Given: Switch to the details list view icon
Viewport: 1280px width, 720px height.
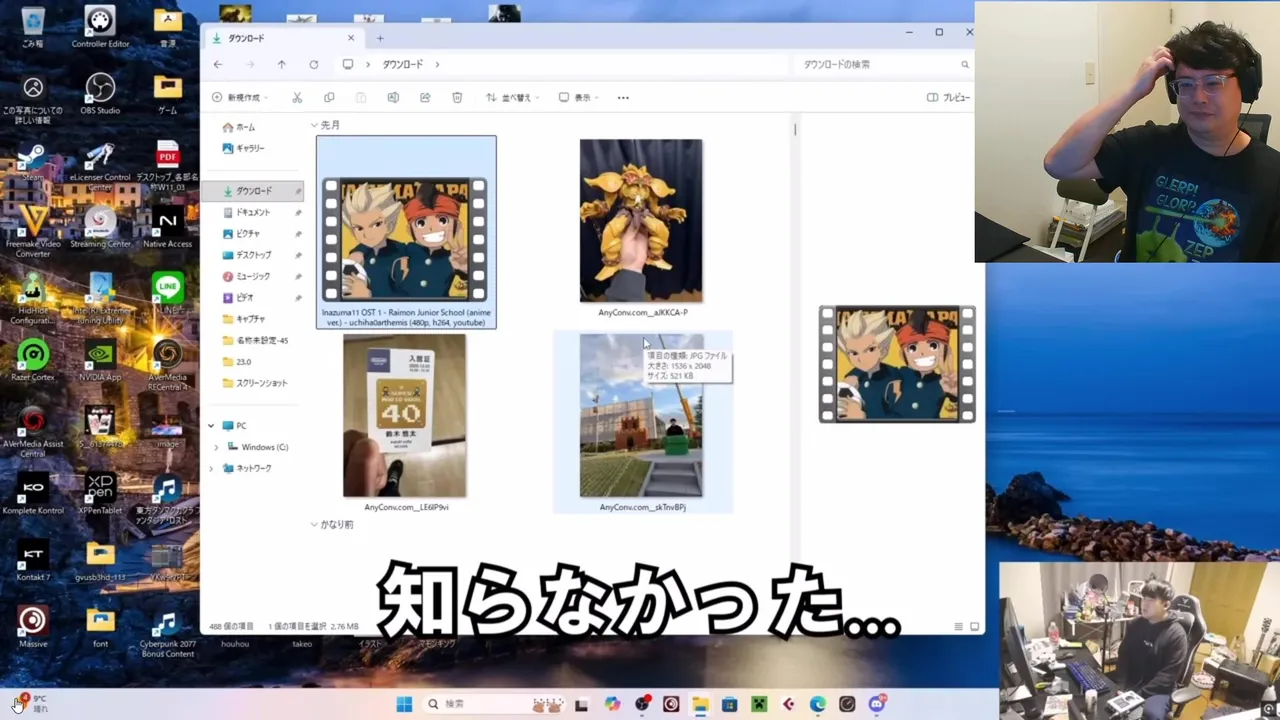Looking at the screenshot, I should [x=958, y=626].
